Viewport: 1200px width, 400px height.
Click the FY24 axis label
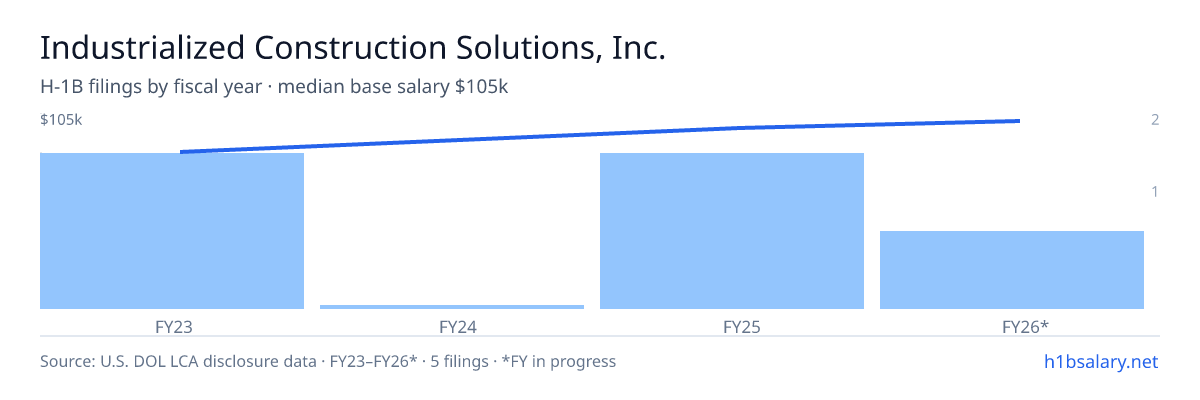coord(452,326)
